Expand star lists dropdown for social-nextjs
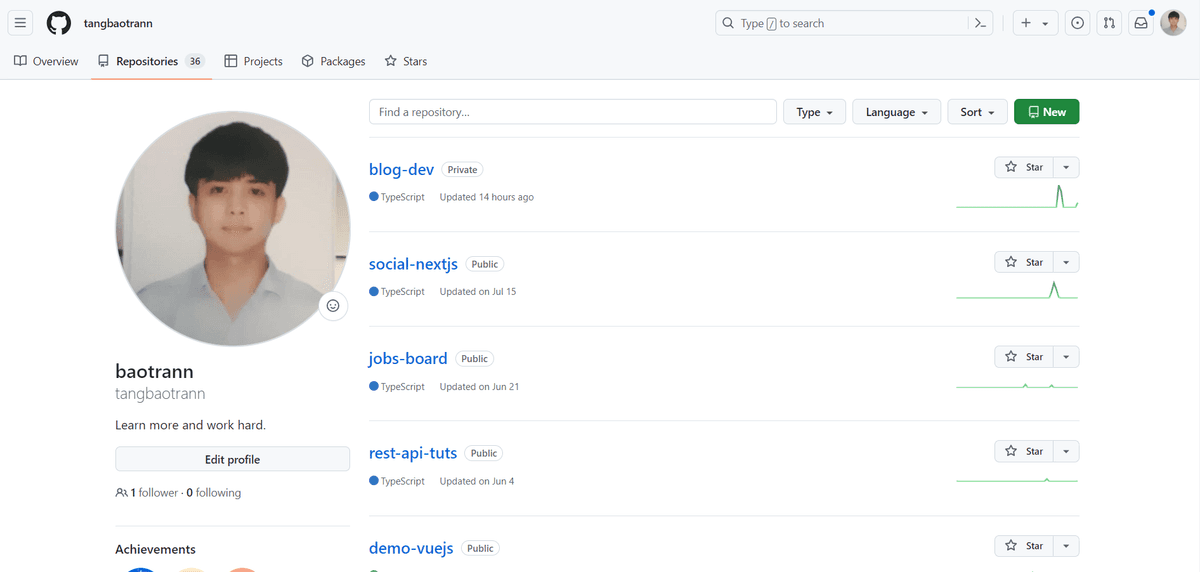Image resolution: width=1200 pixels, height=572 pixels. pyautogui.click(x=1066, y=262)
